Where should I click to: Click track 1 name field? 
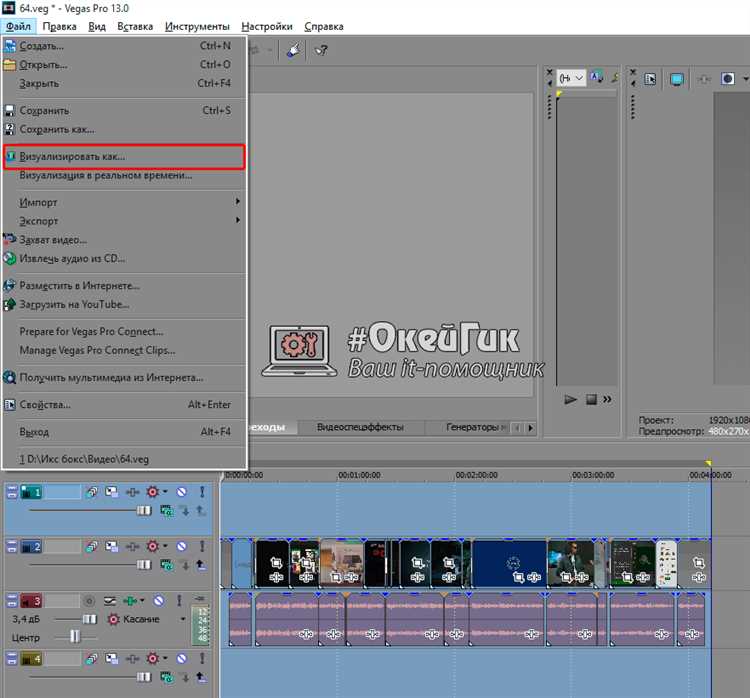(x=62, y=492)
